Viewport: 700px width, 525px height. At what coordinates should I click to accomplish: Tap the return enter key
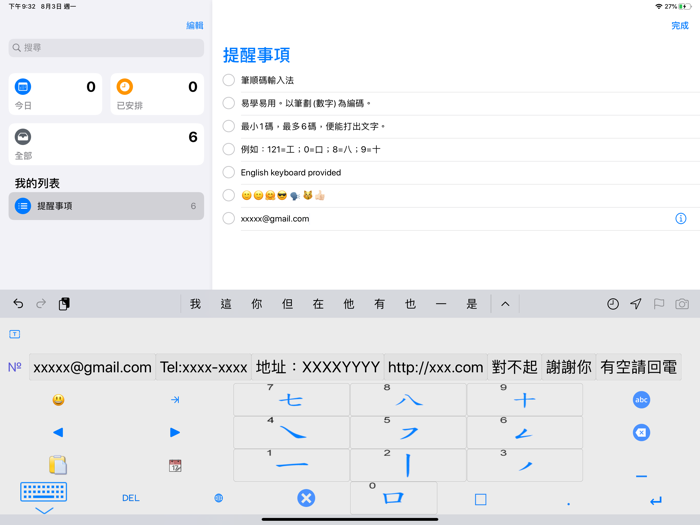(x=656, y=500)
